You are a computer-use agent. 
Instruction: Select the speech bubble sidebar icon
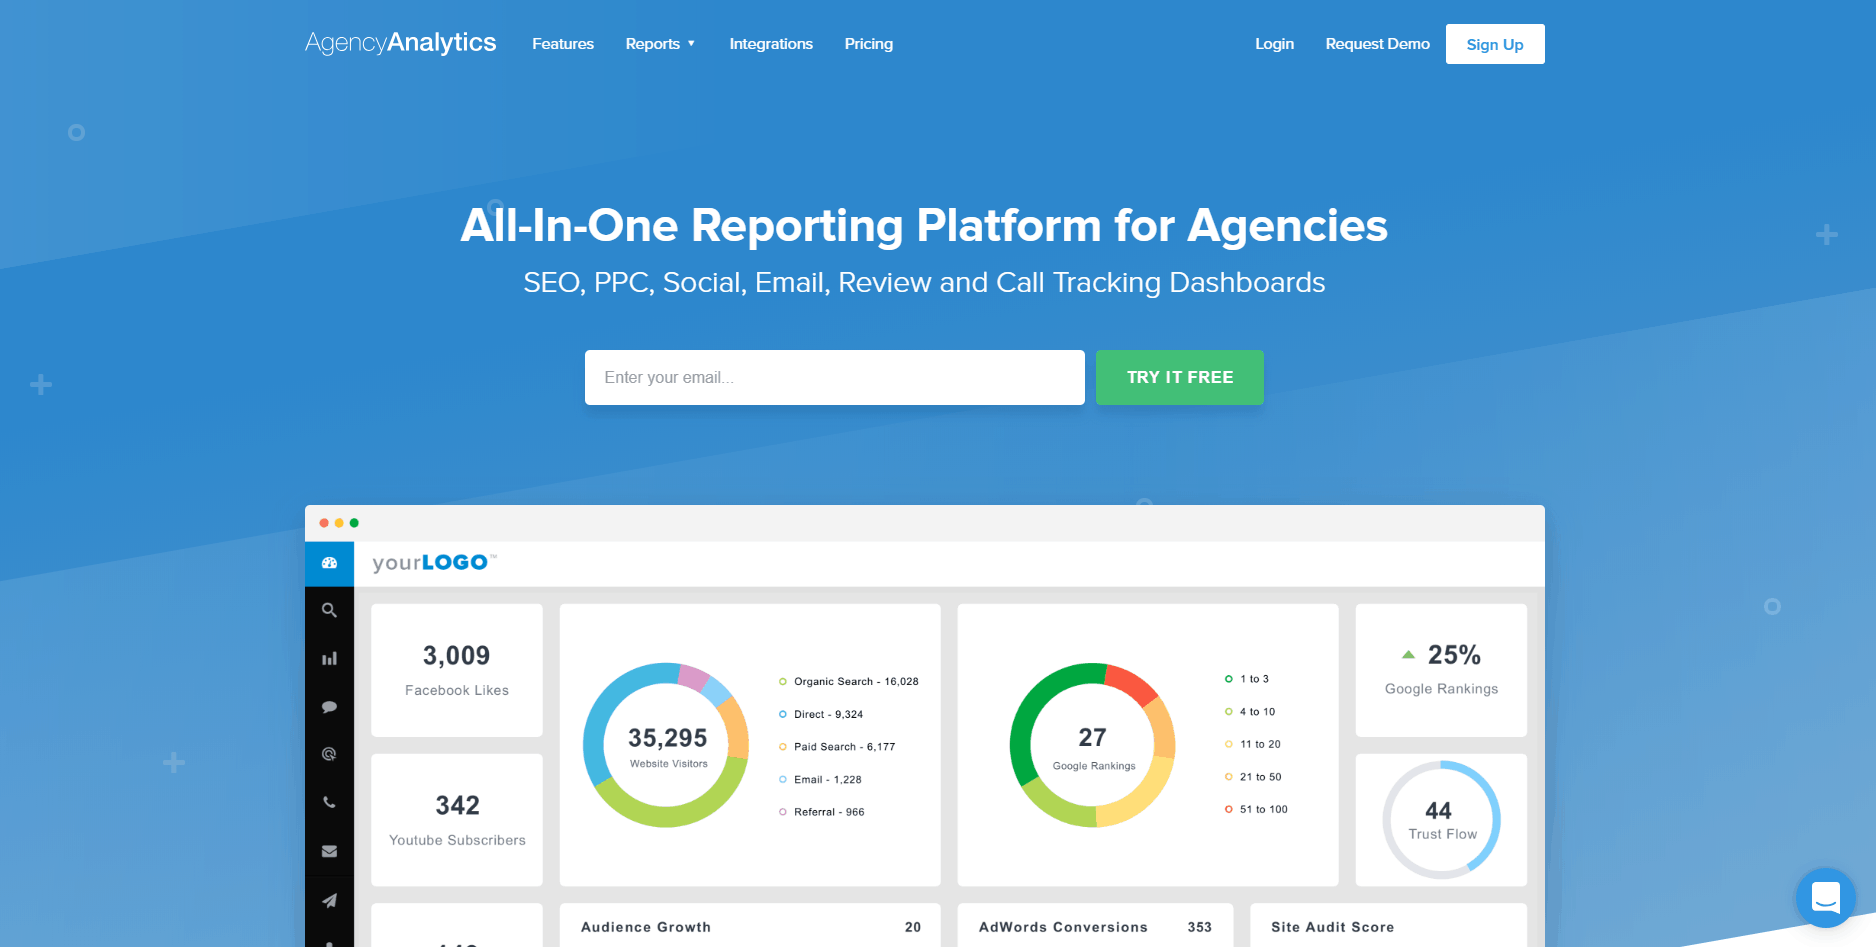pyautogui.click(x=329, y=707)
